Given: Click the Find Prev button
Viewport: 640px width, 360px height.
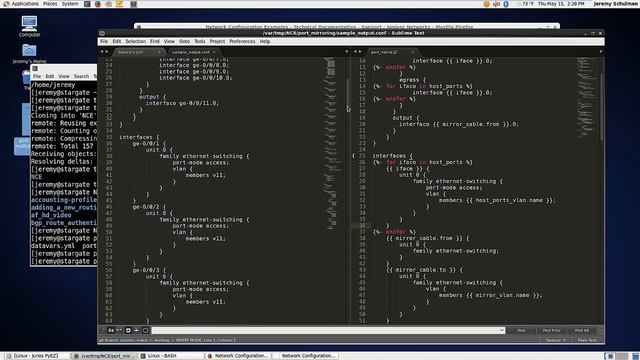Looking at the screenshot, I should click(x=551, y=330).
